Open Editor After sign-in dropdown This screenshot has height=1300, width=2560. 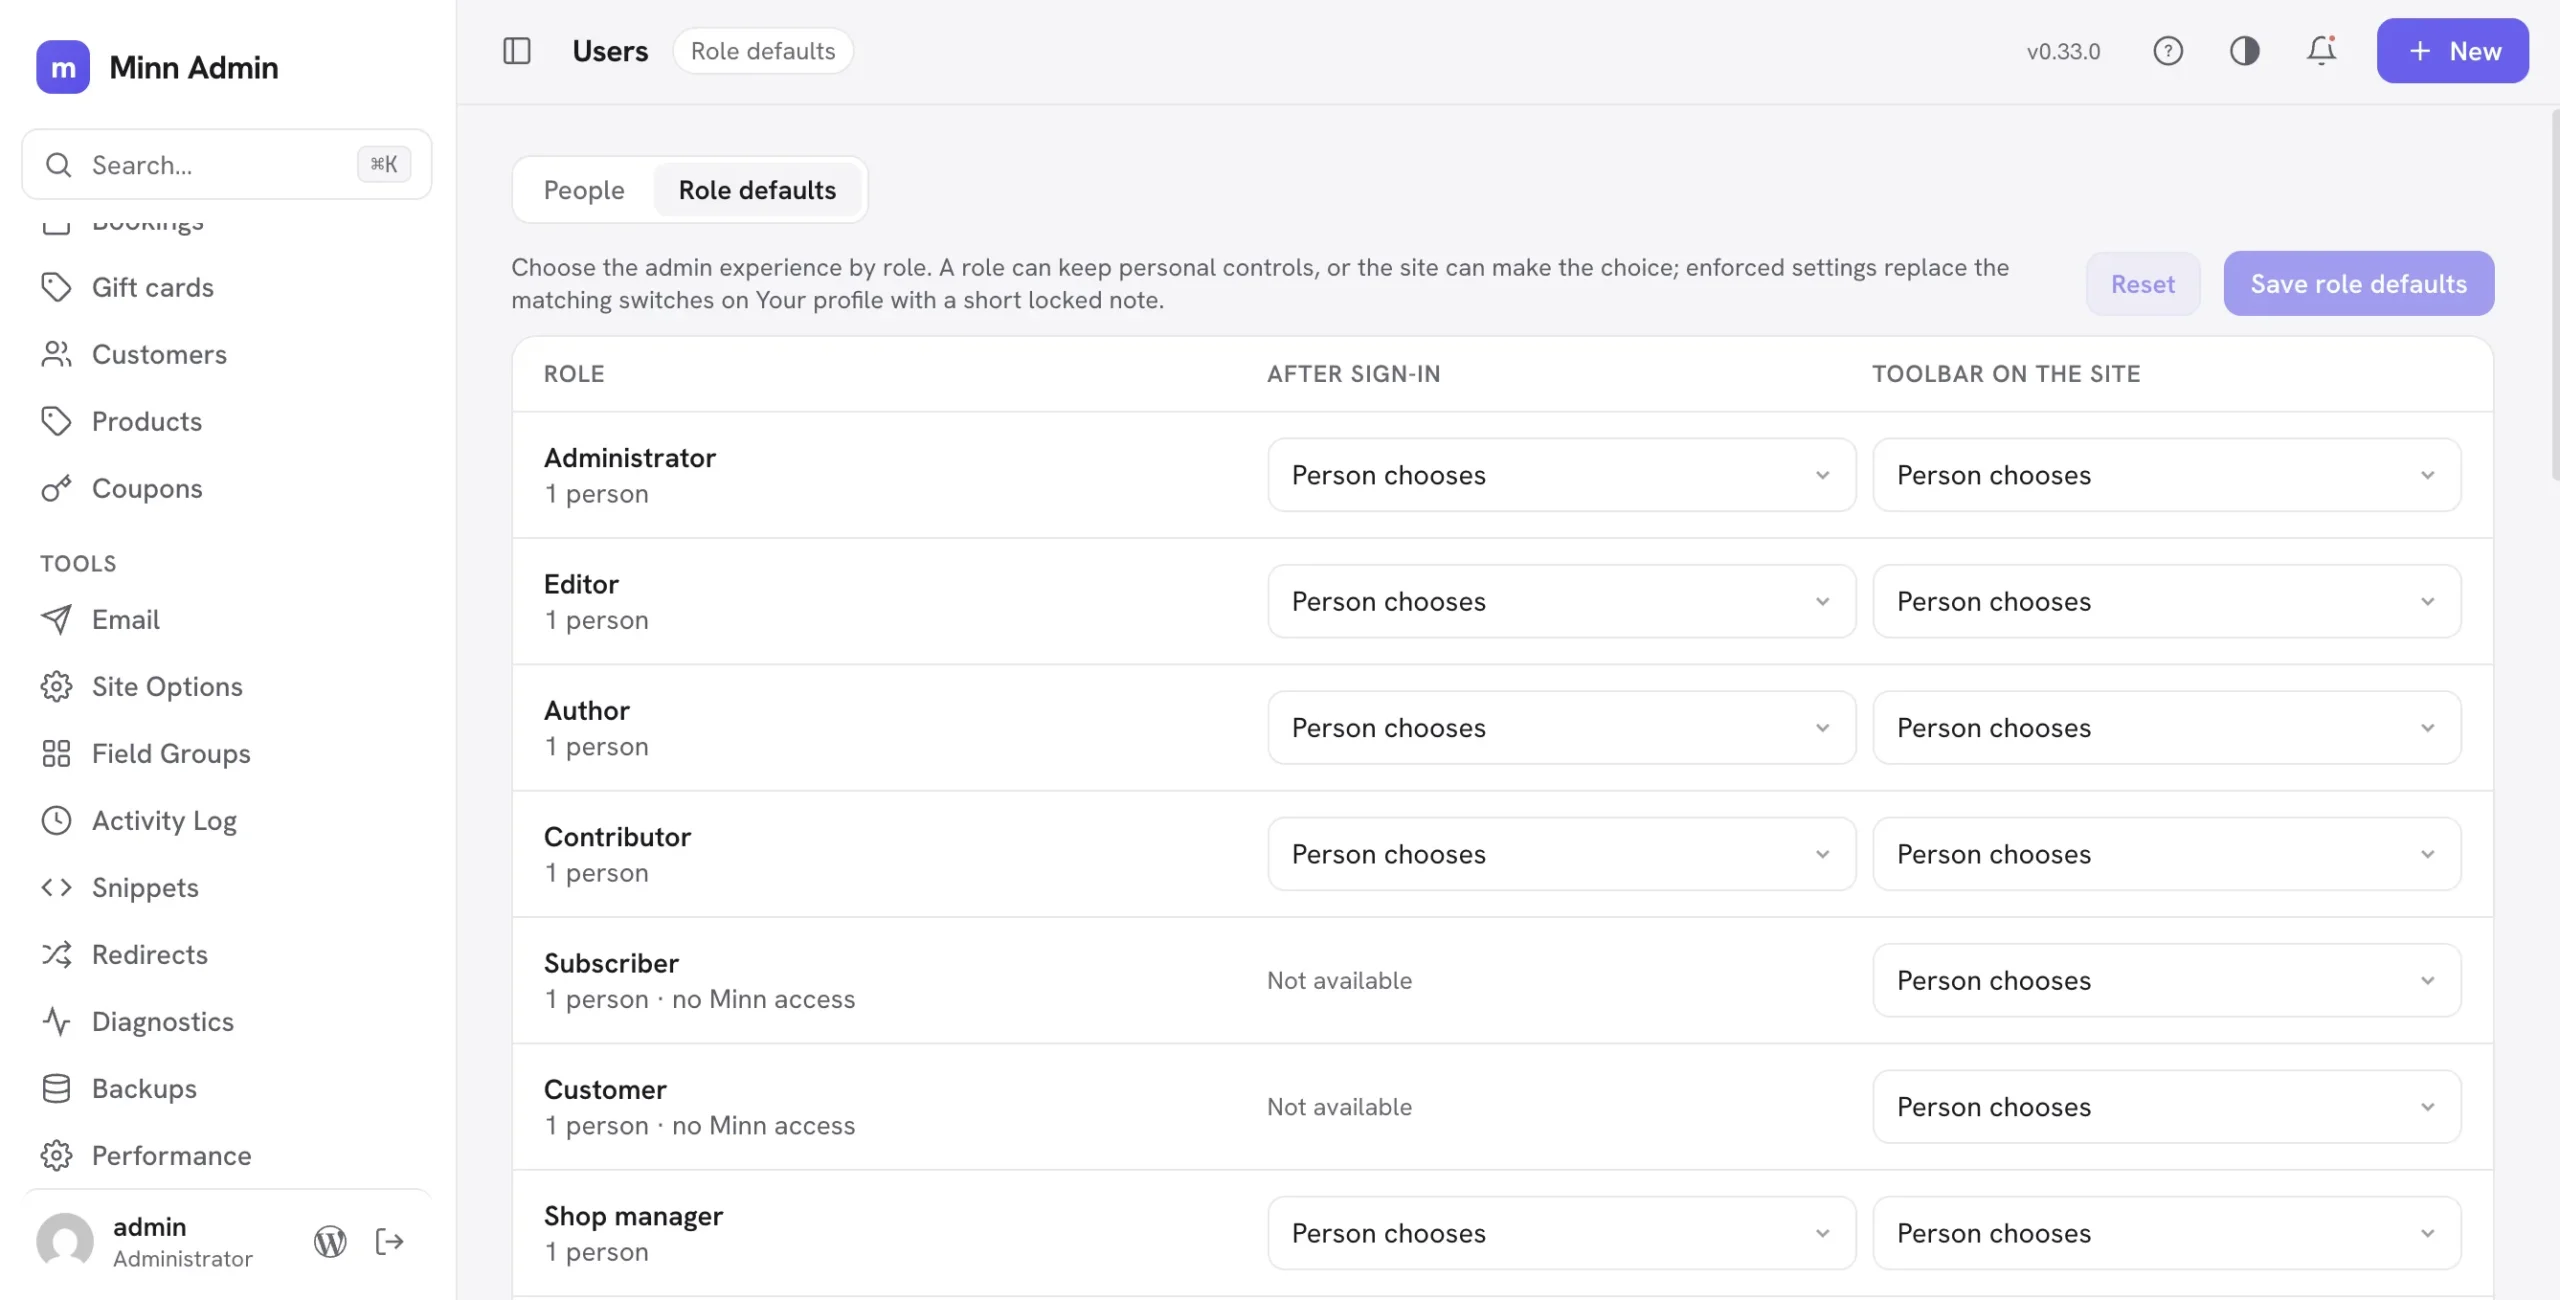click(1561, 601)
